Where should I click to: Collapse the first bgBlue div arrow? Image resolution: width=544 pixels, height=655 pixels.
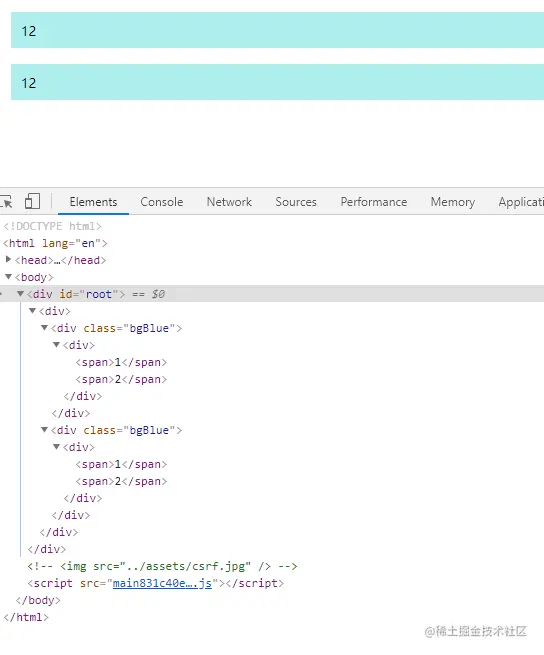(44, 328)
